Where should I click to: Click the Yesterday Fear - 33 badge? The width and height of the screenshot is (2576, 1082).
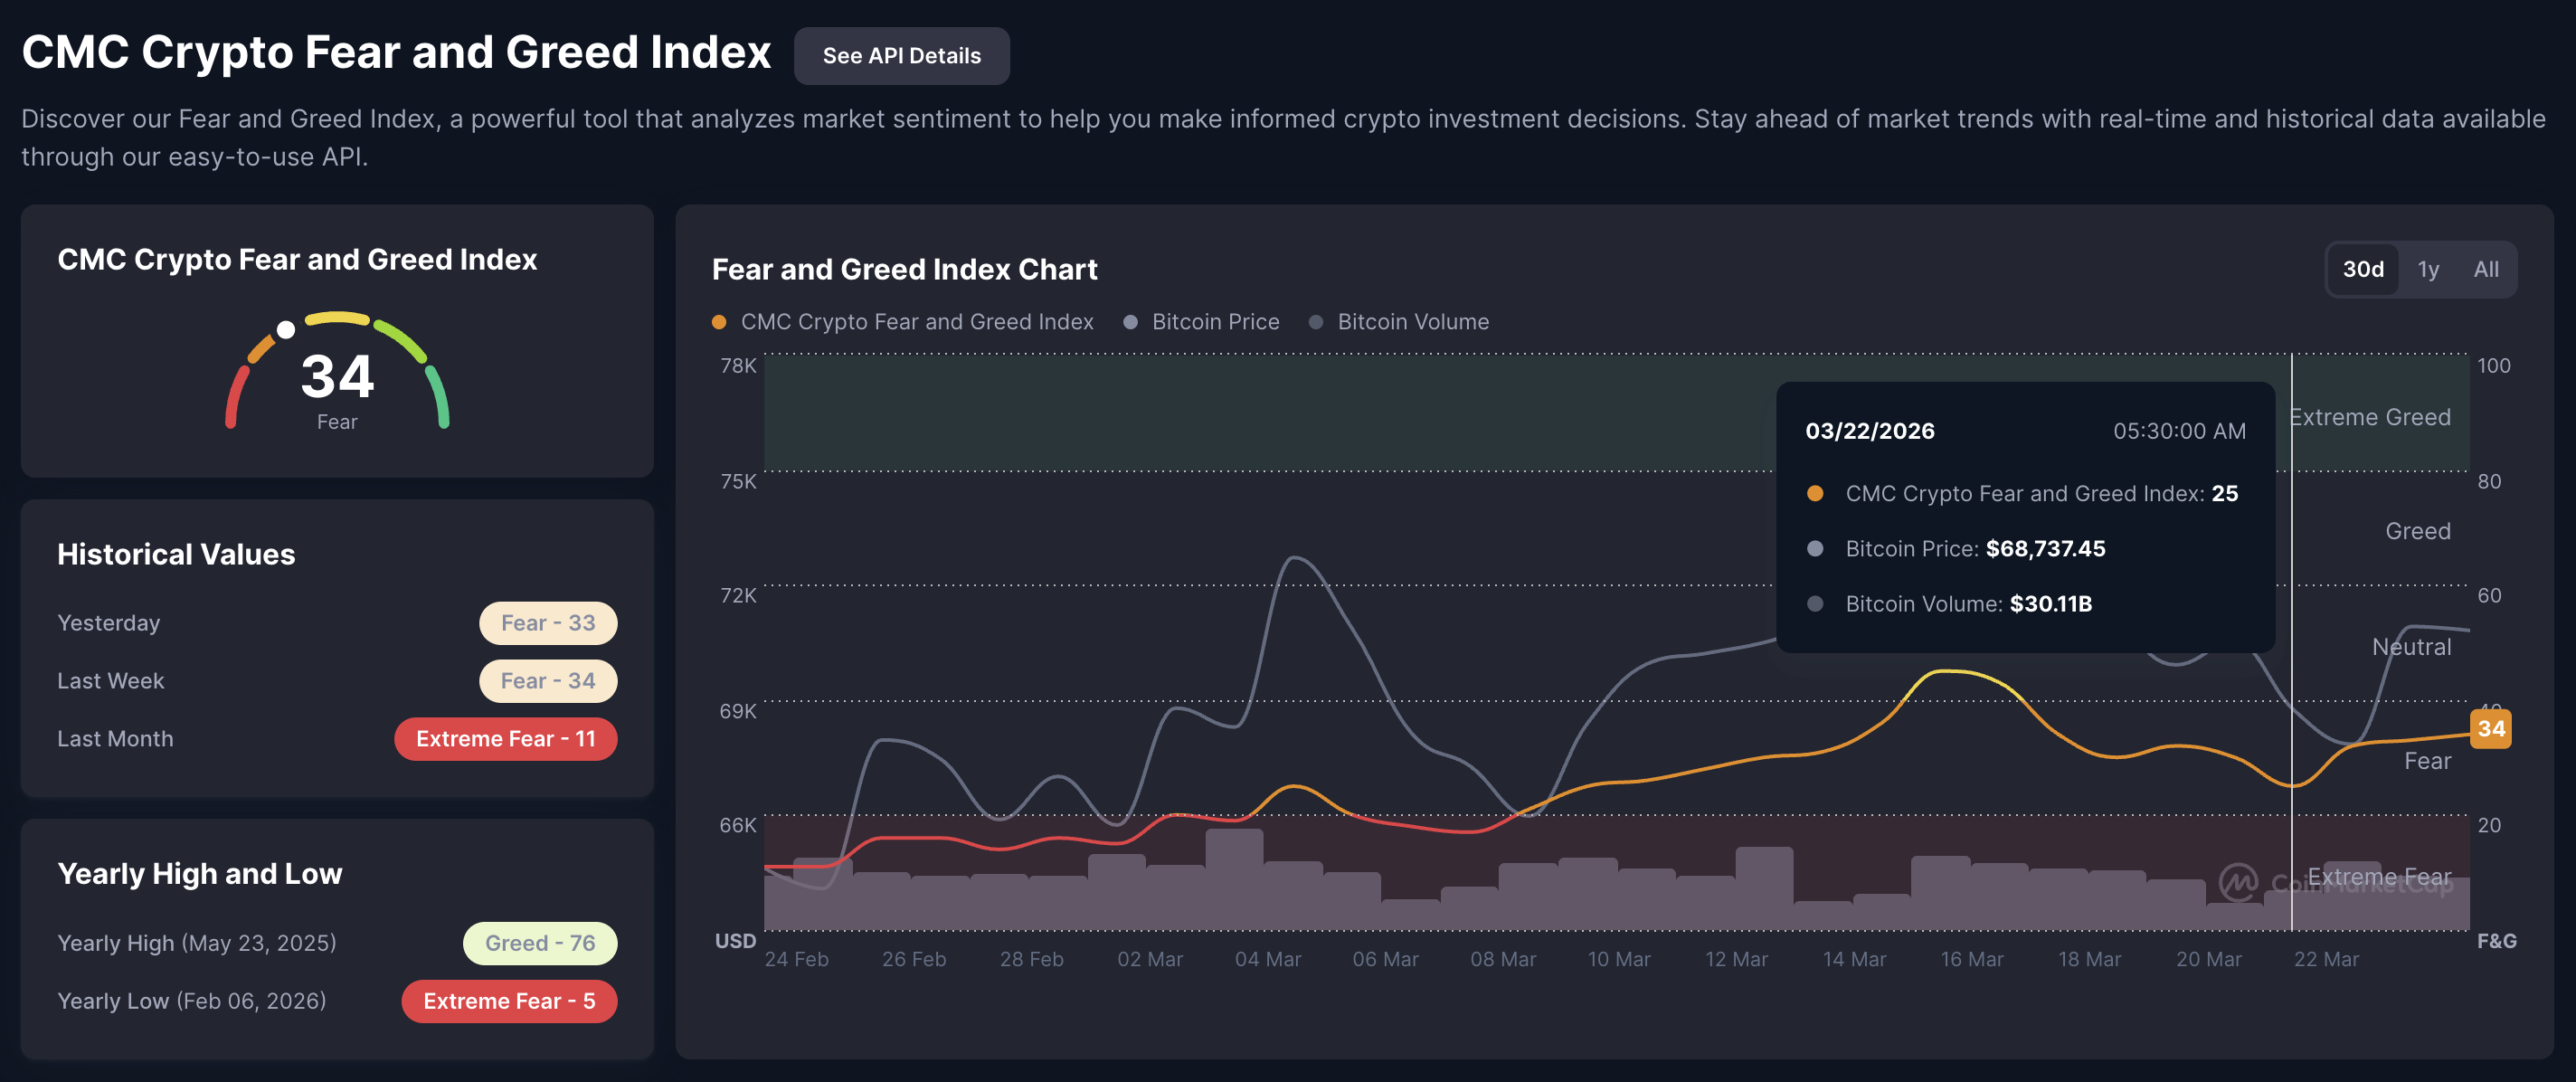(547, 623)
